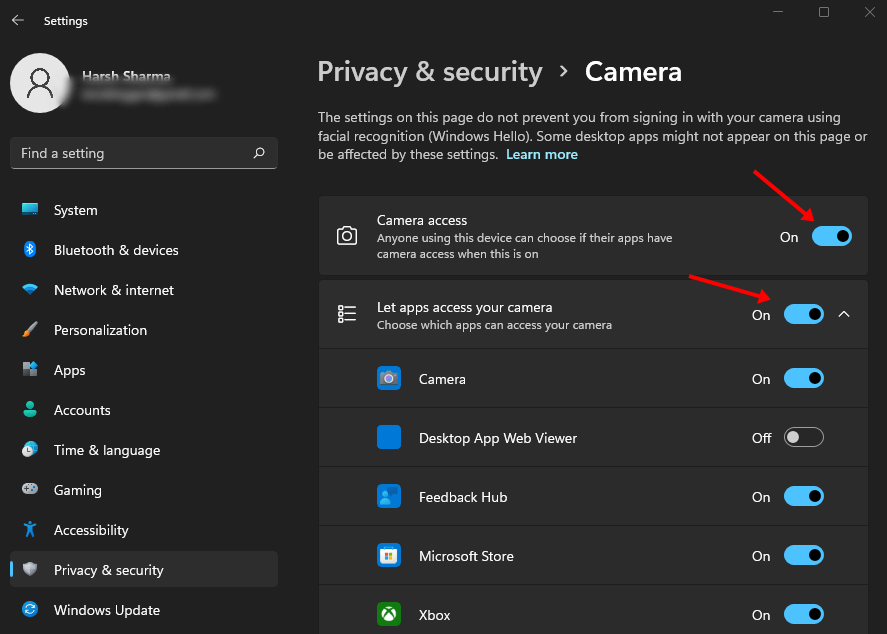This screenshot has height=634, width=887.
Task: Switch to Windows Update settings
Action: (31, 610)
